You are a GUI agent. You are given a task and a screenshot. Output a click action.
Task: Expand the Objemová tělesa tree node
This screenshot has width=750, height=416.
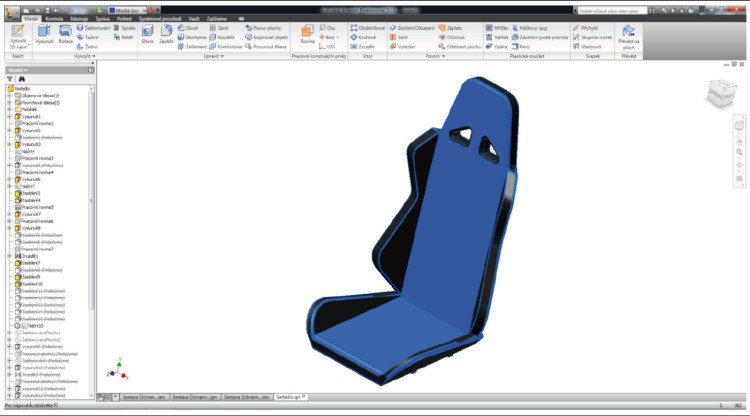9,95
